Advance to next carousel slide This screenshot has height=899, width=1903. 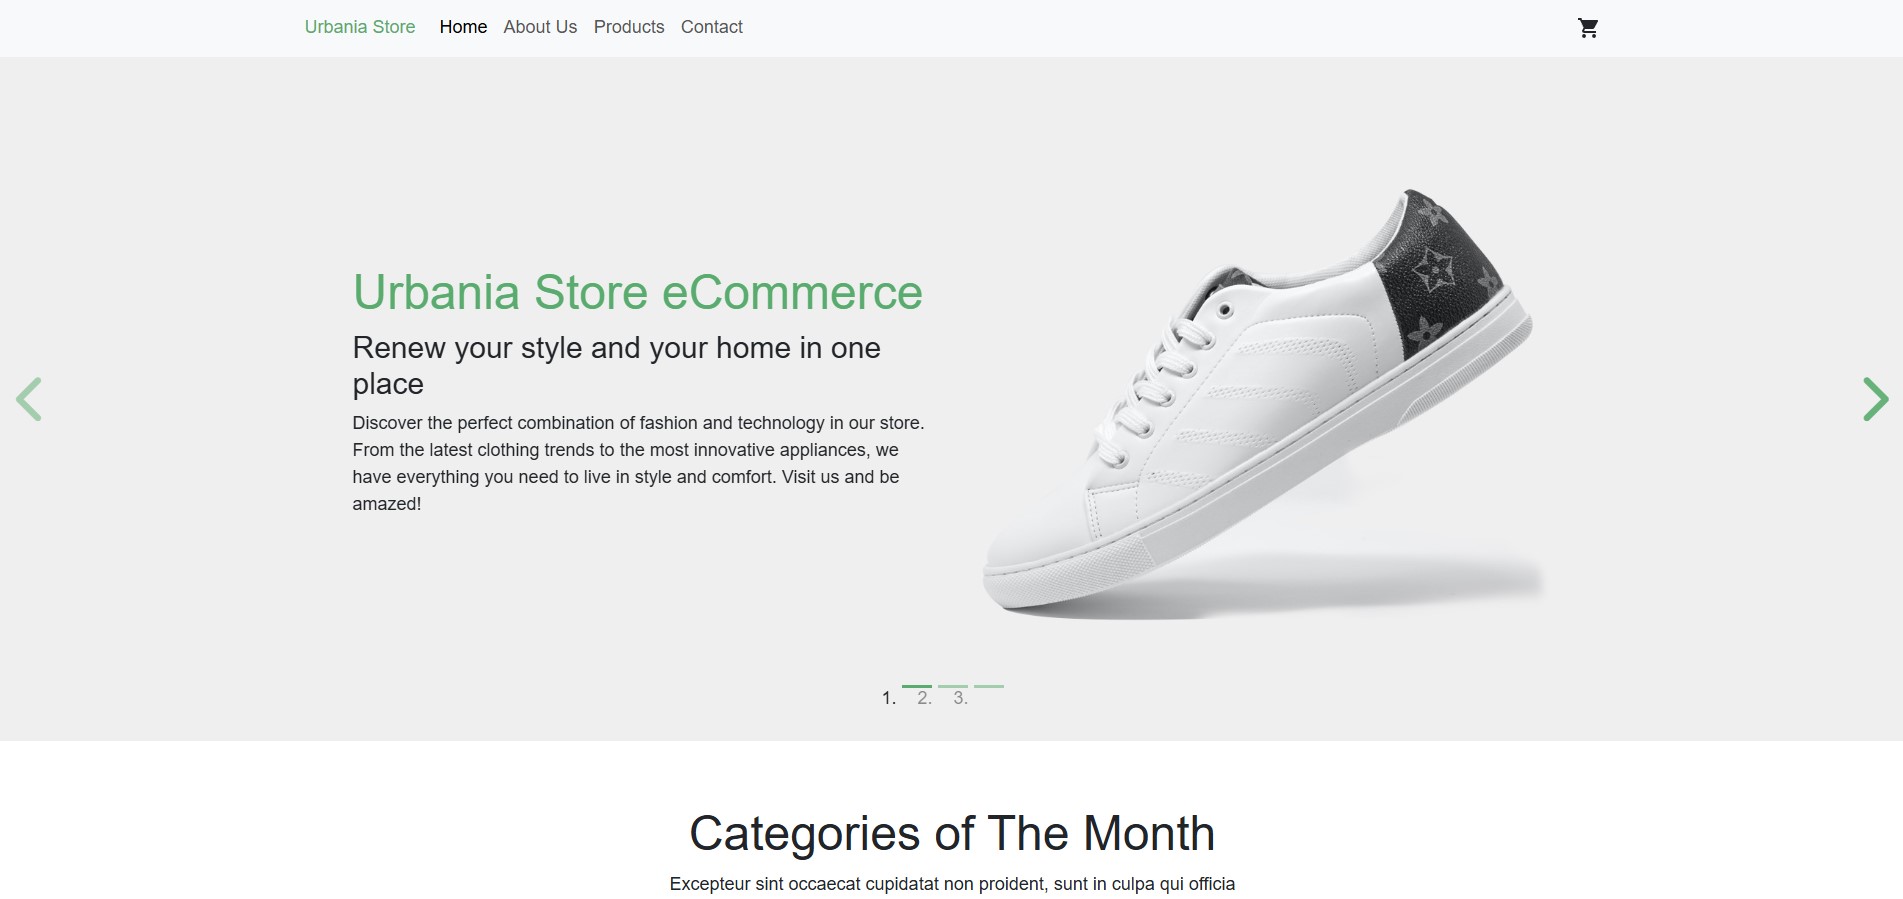[1875, 399]
